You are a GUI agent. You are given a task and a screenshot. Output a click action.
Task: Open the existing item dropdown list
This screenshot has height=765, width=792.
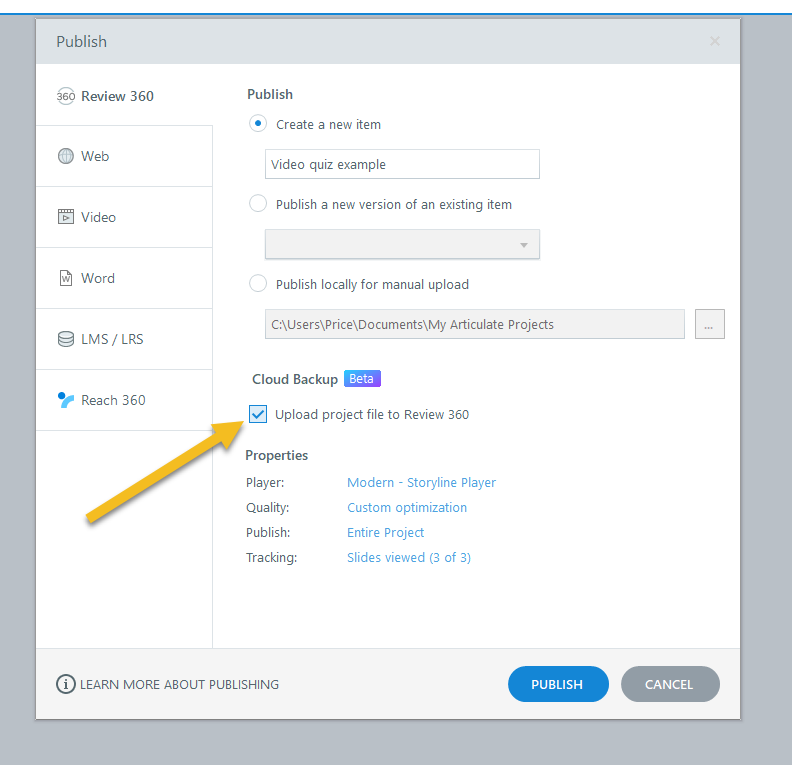point(402,245)
